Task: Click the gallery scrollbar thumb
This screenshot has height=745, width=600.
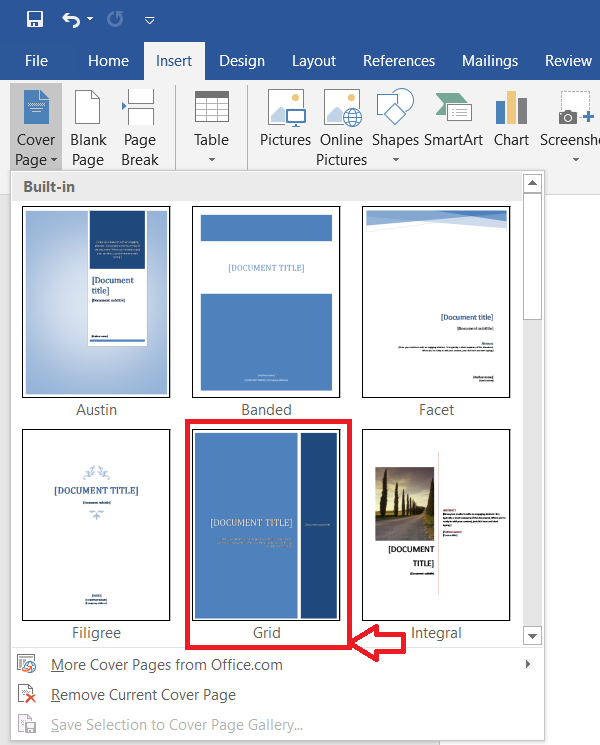Action: tap(533, 257)
